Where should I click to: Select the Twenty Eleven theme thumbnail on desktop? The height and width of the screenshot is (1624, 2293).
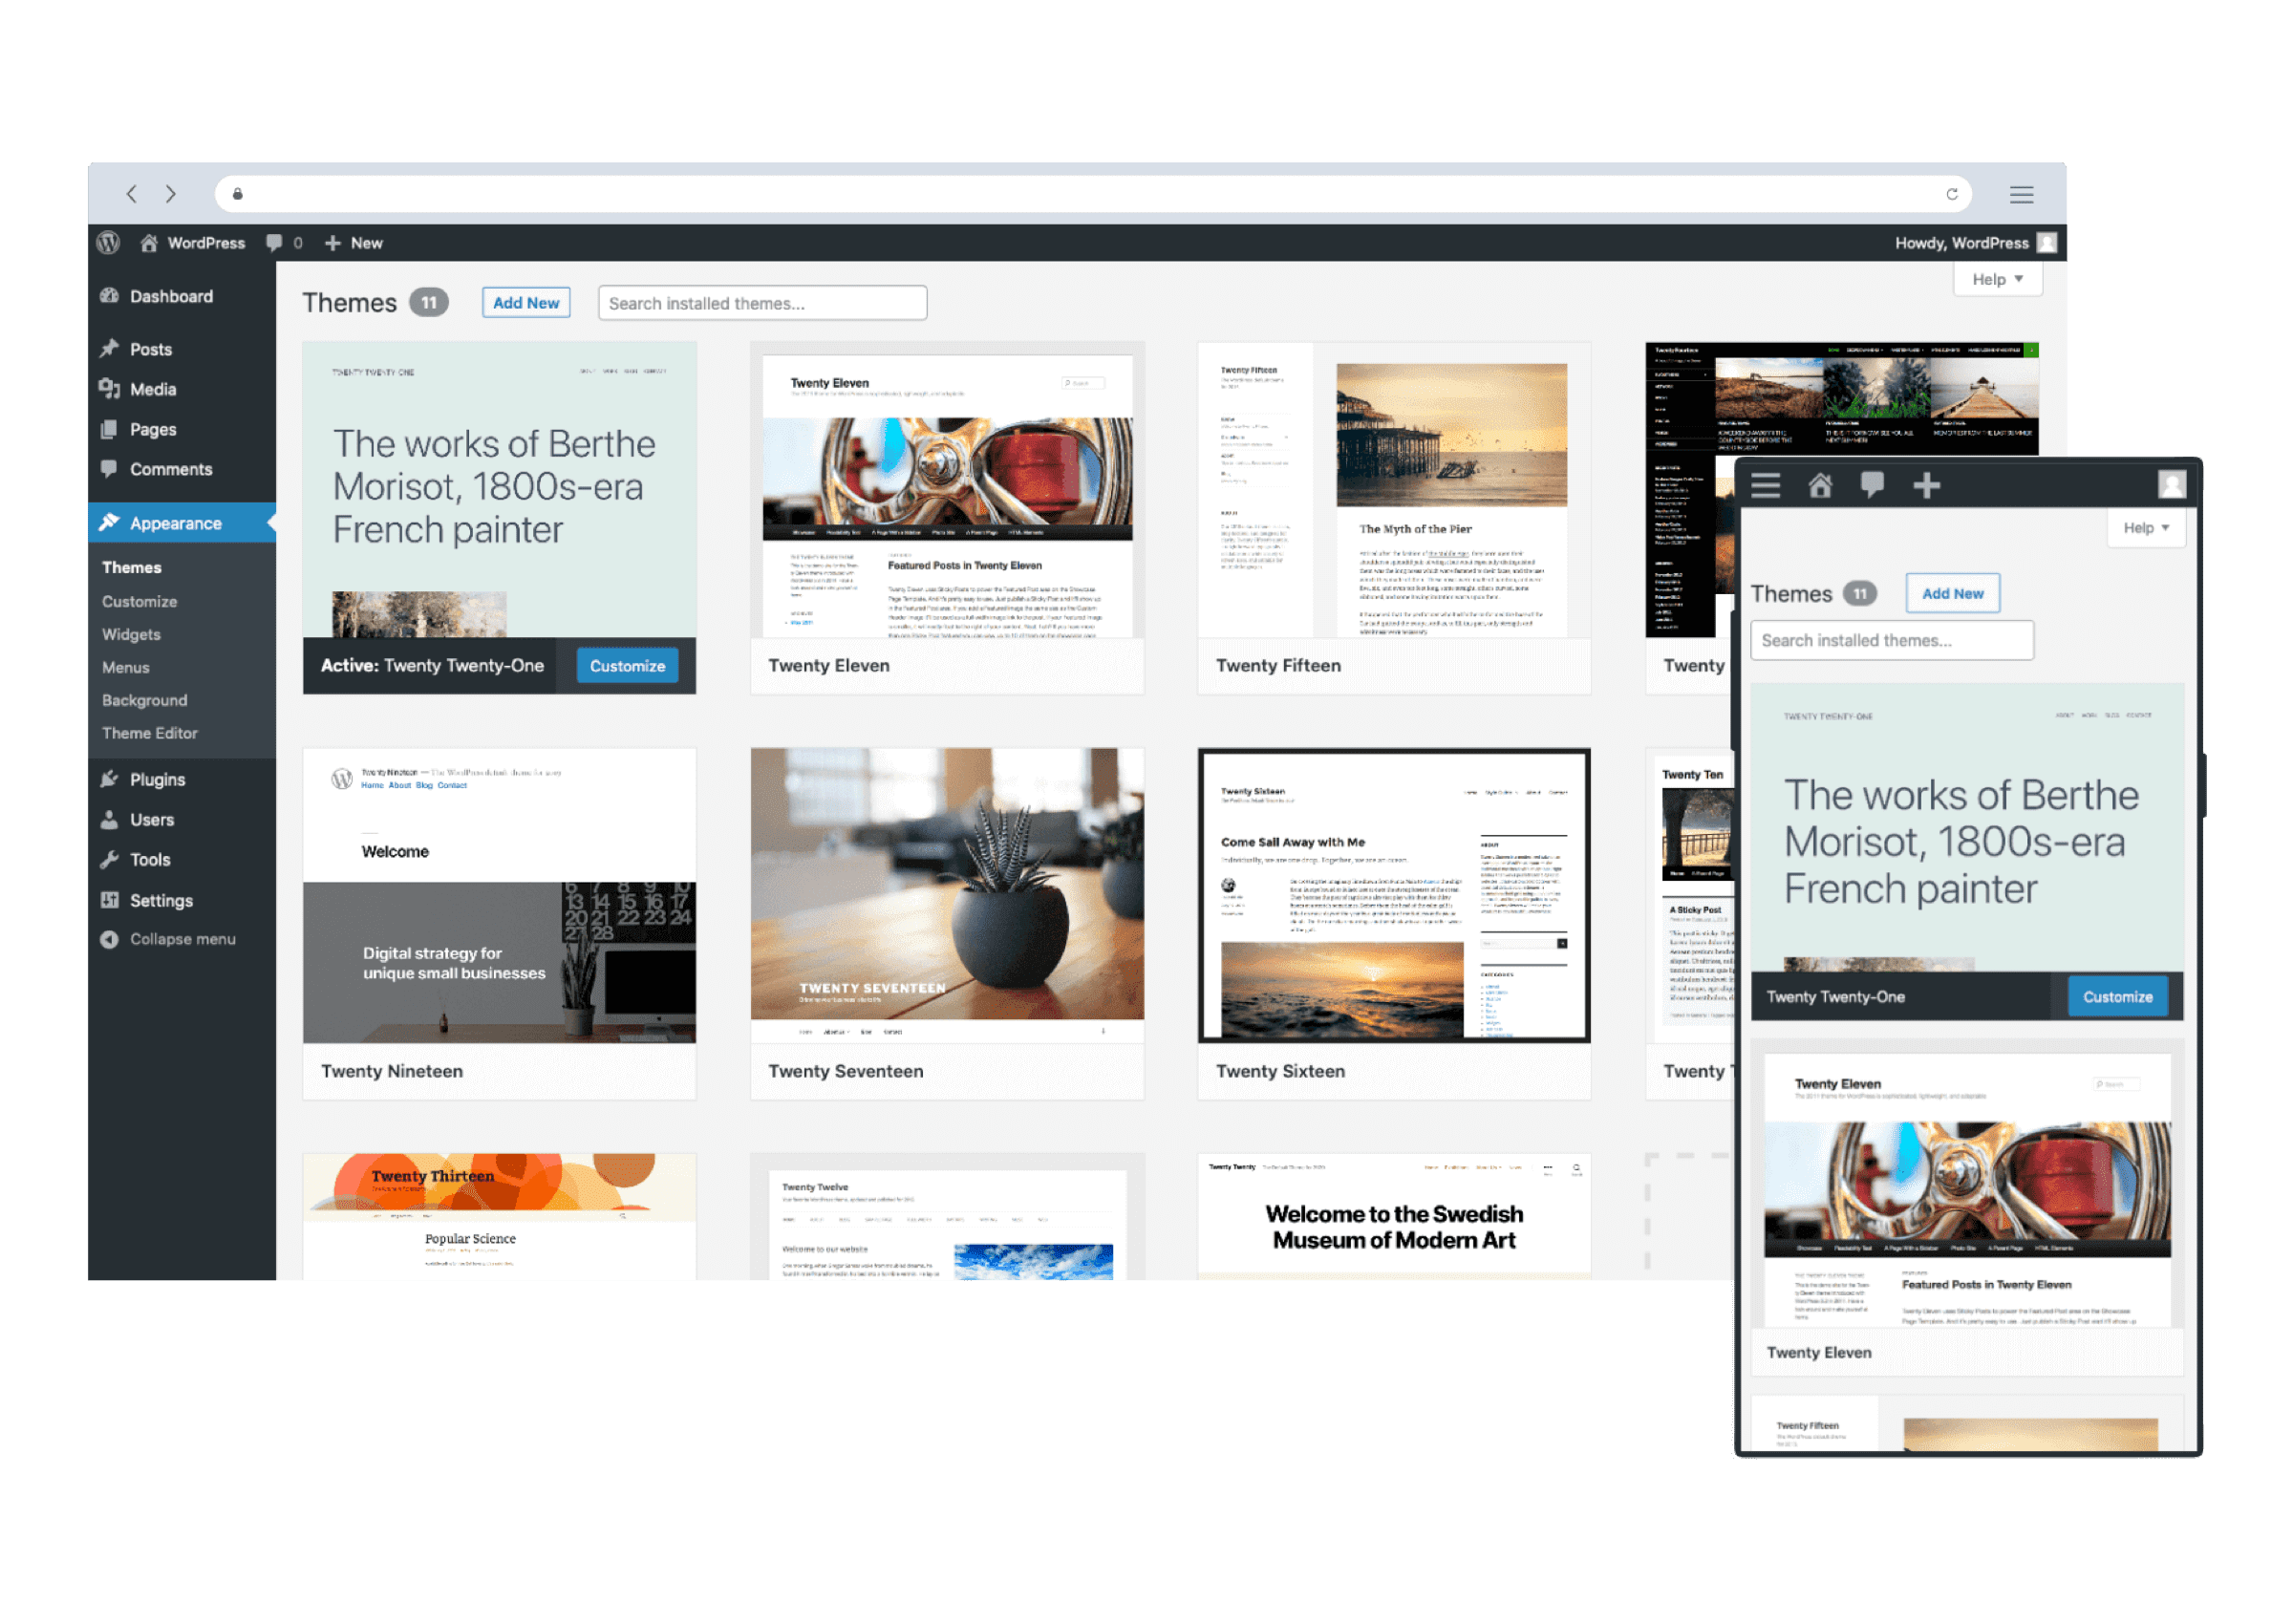coord(947,491)
